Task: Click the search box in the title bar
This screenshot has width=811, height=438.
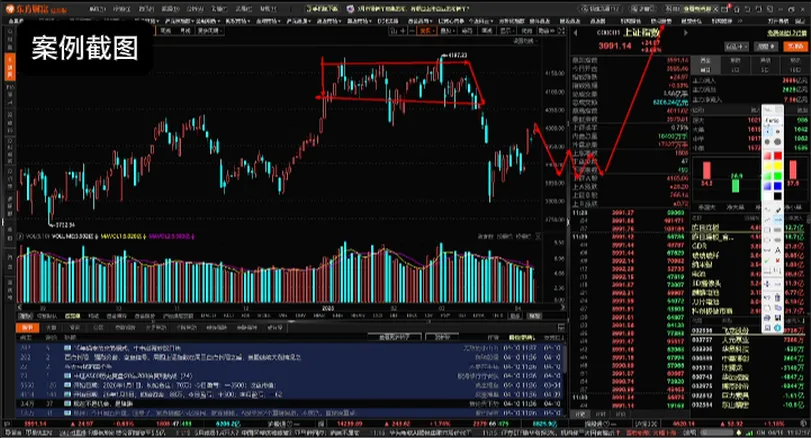Action: point(600,9)
